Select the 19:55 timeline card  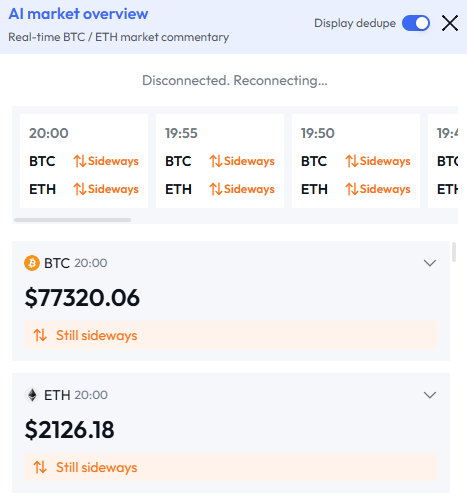pos(220,161)
